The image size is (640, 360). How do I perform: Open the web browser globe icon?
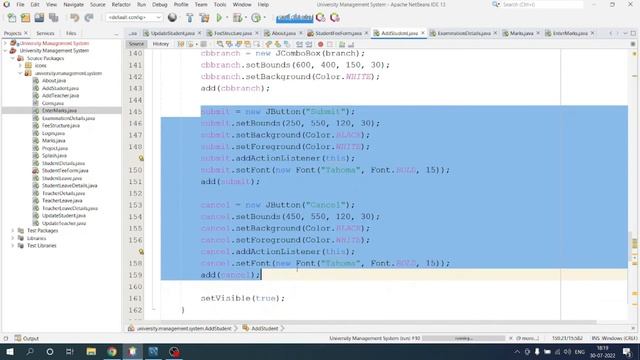[172, 18]
